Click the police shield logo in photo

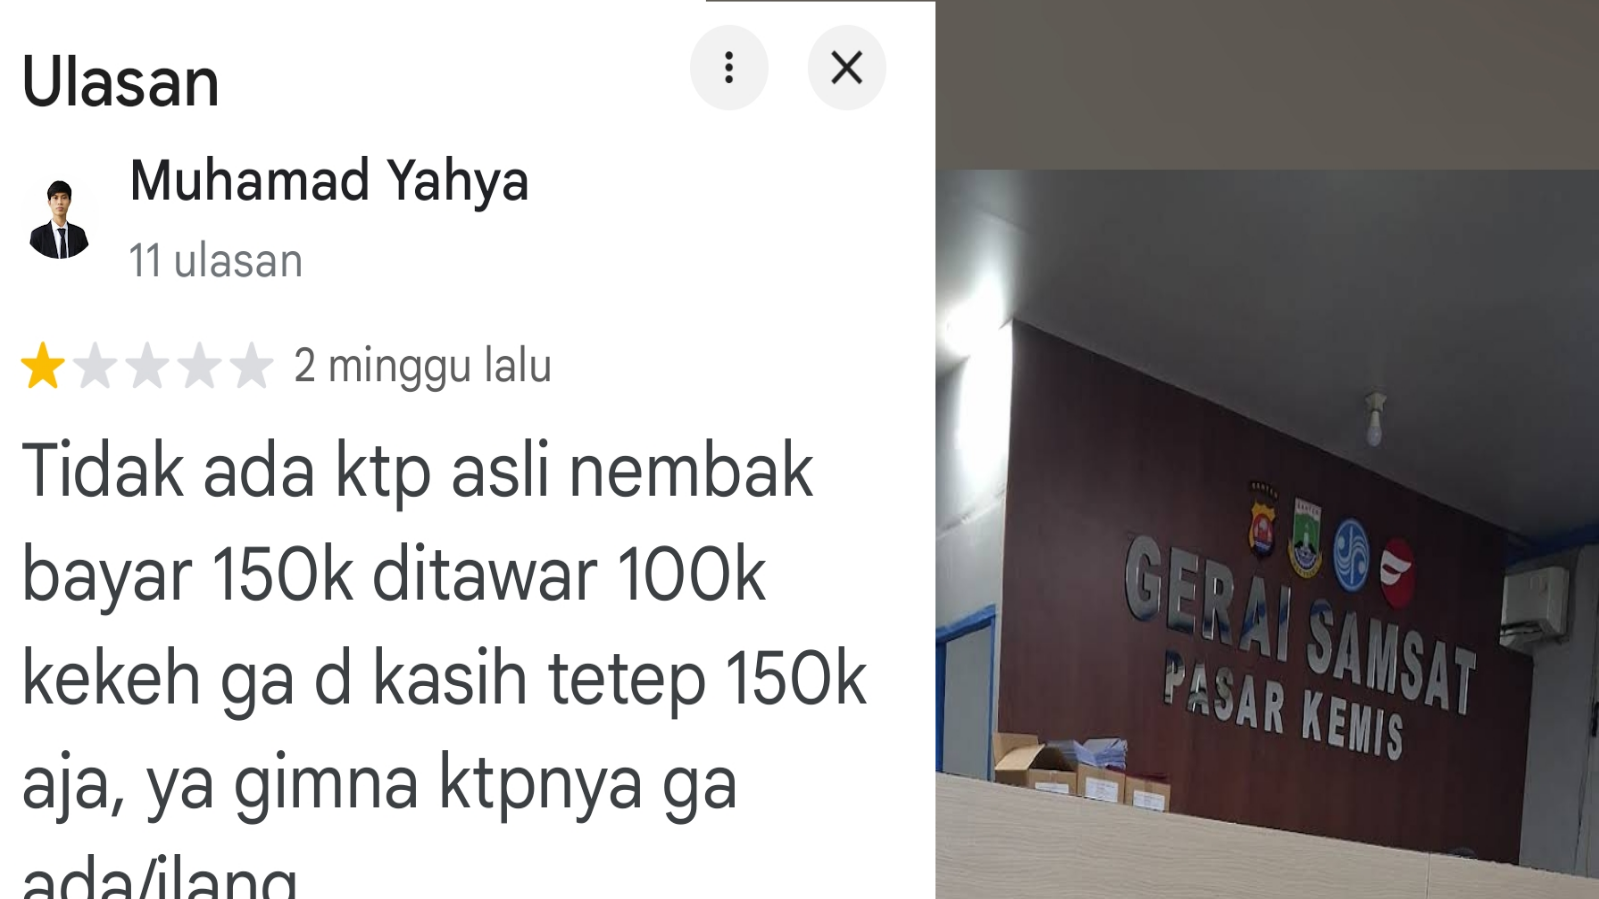pyautogui.click(x=1263, y=520)
